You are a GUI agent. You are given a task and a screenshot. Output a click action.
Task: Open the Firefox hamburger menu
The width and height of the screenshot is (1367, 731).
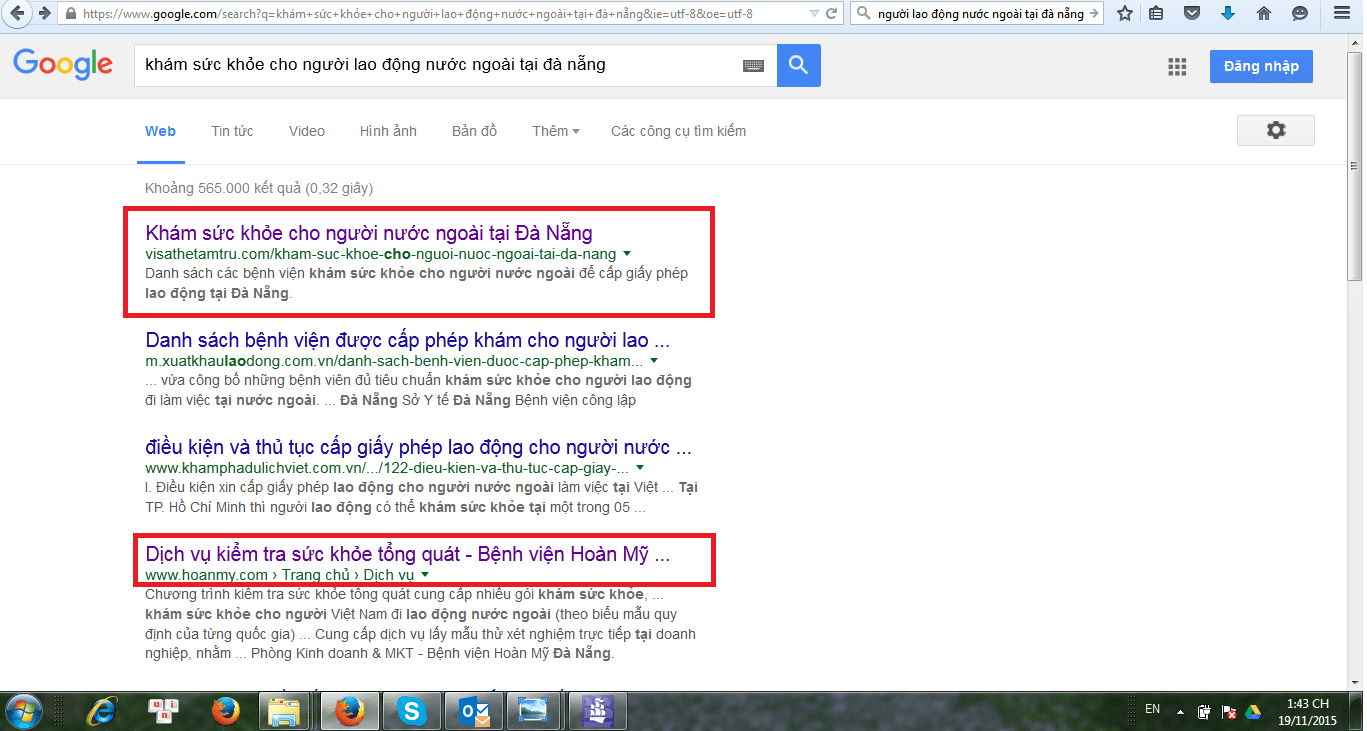point(1342,14)
